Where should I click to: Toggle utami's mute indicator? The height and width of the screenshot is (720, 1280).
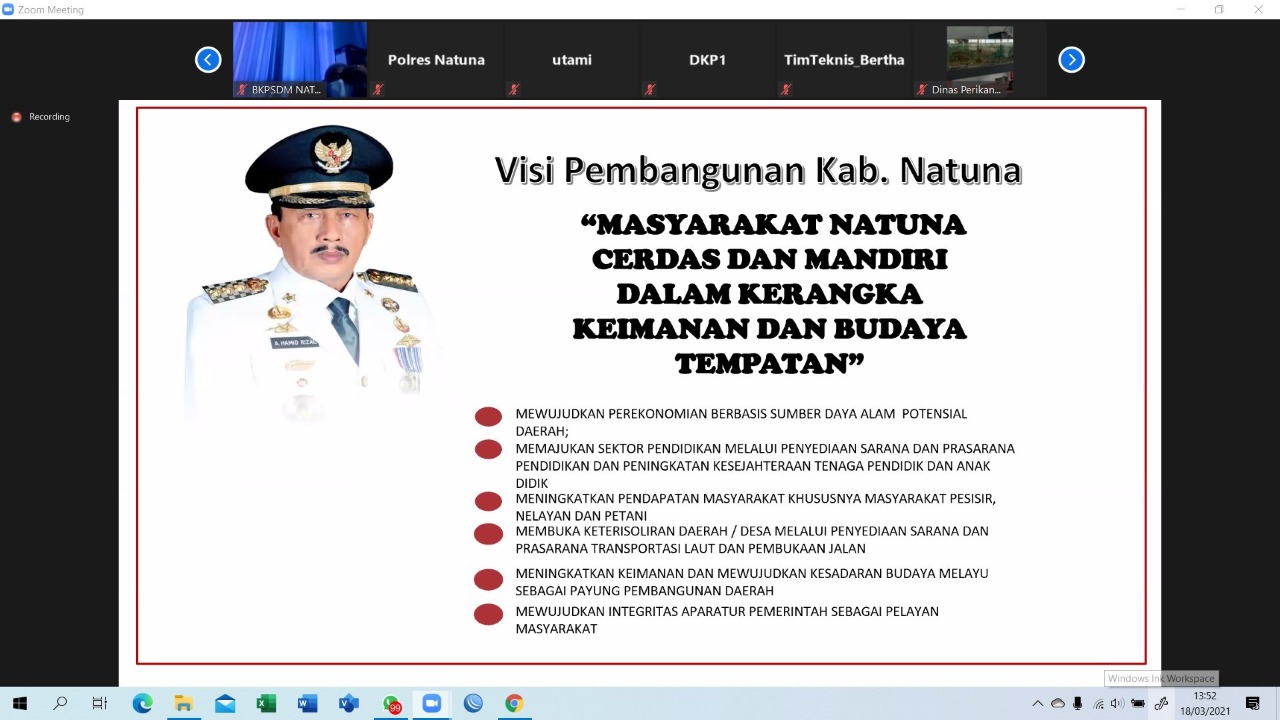[513, 89]
